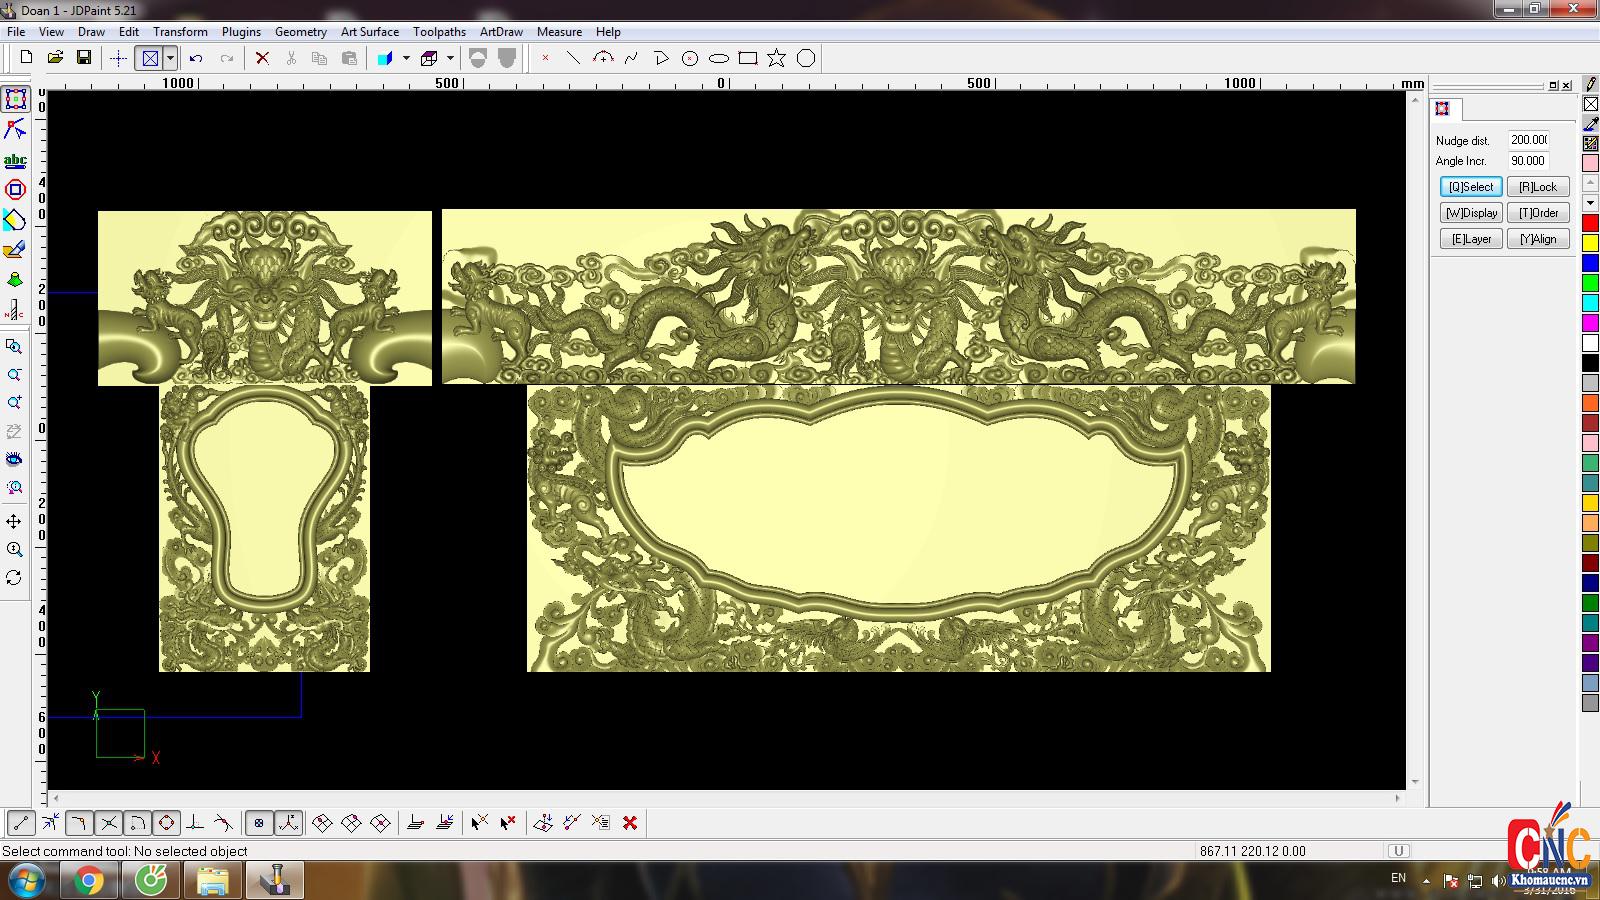1600x900 pixels.
Task: Click the rectangle drawing tool
Action: tap(747, 58)
